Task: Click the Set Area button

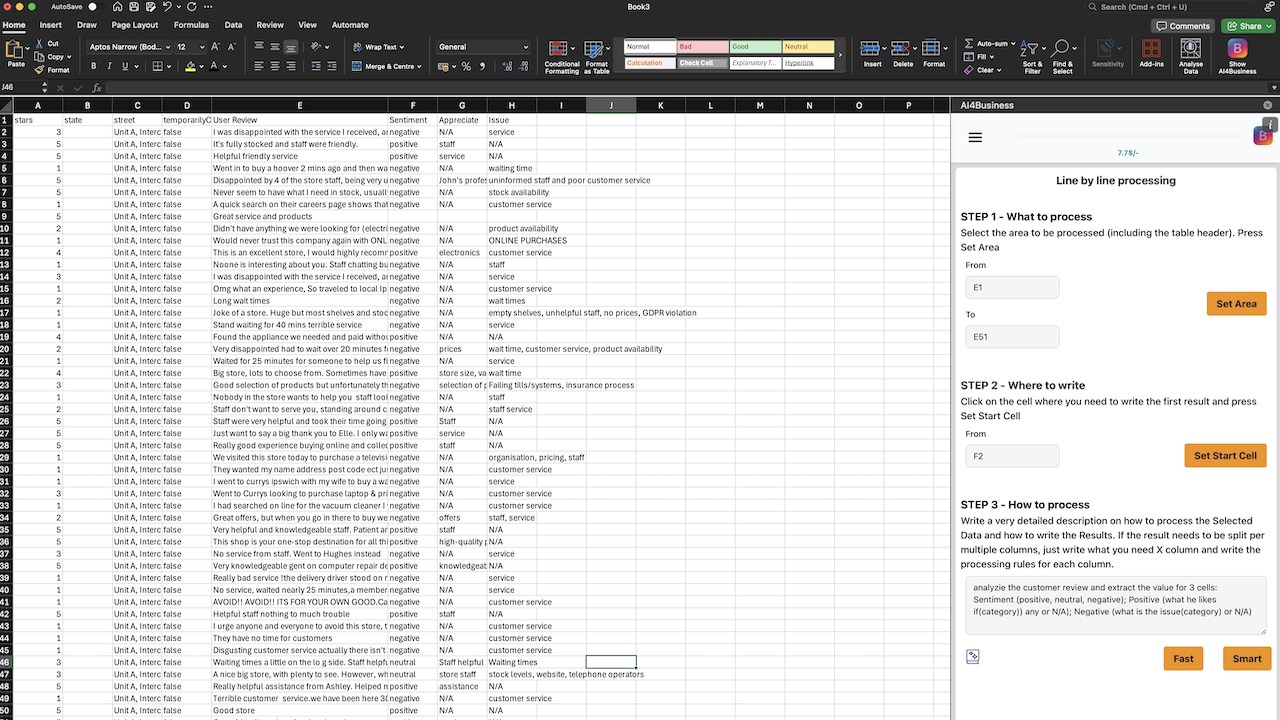Action: point(1236,304)
